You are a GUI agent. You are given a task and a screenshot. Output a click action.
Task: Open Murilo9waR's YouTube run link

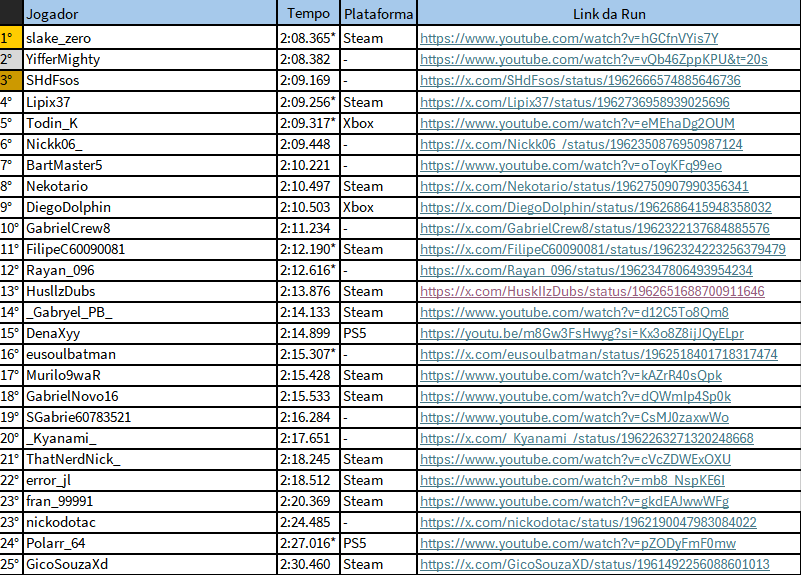click(x=571, y=375)
